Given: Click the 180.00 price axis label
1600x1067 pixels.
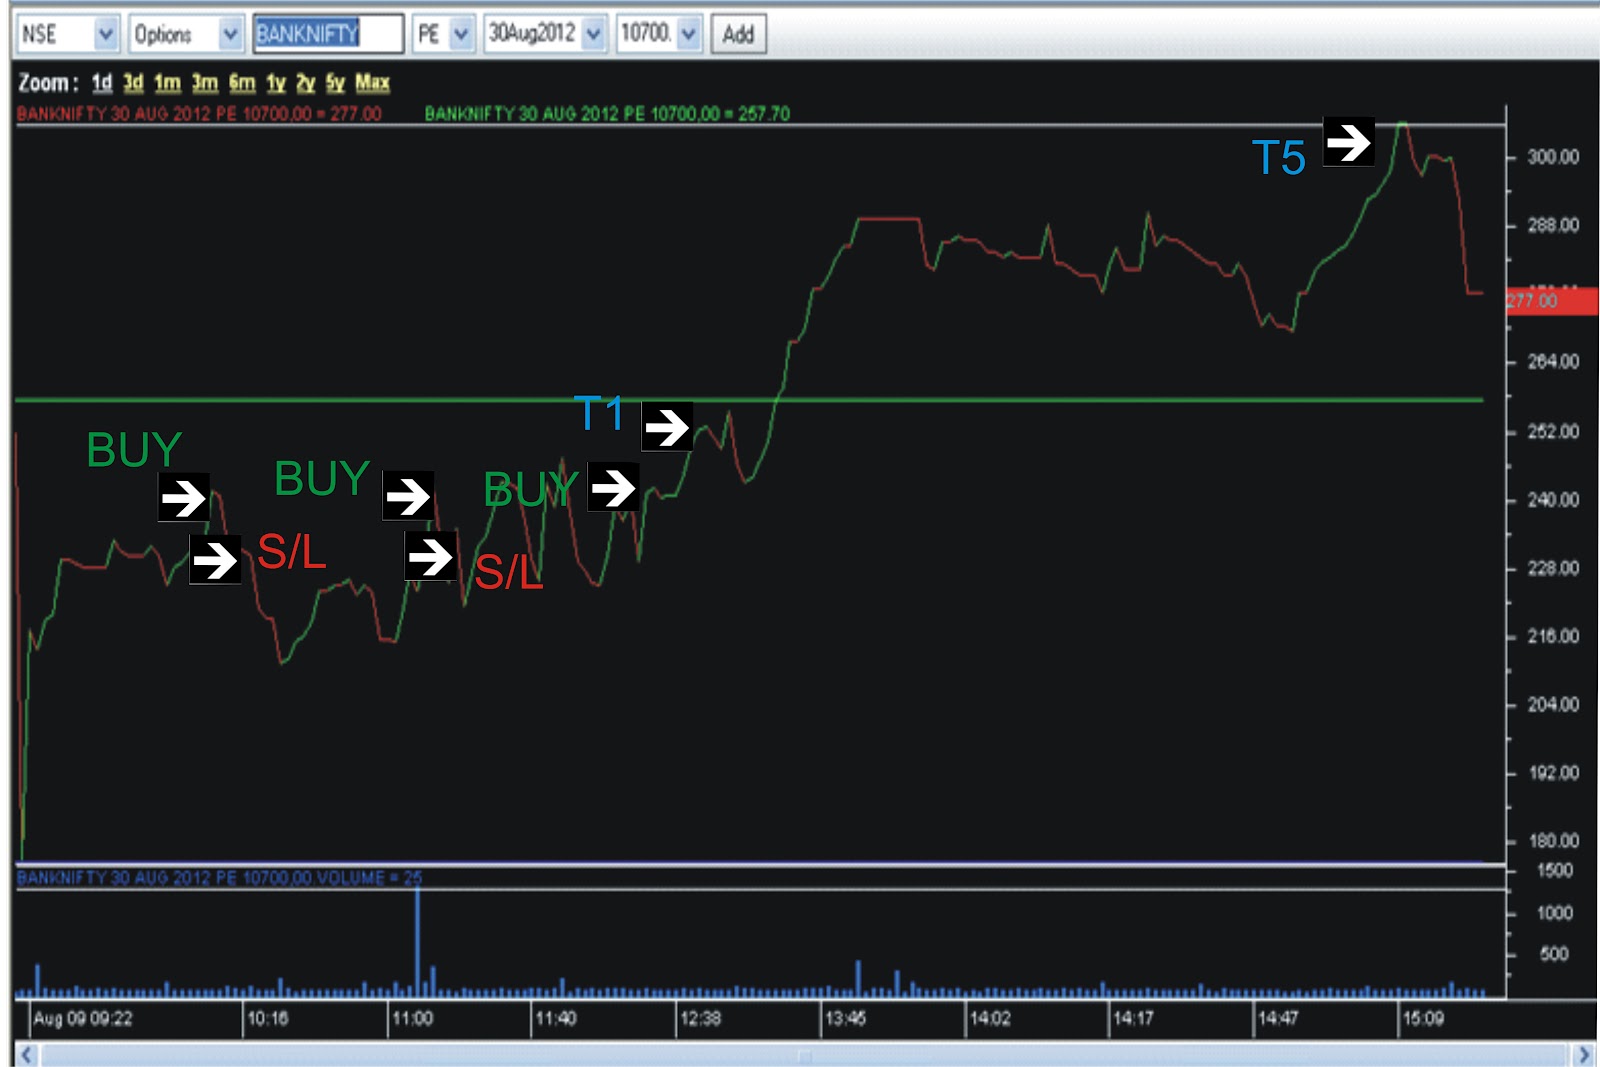Looking at the screenshot, I should 1553,841.
